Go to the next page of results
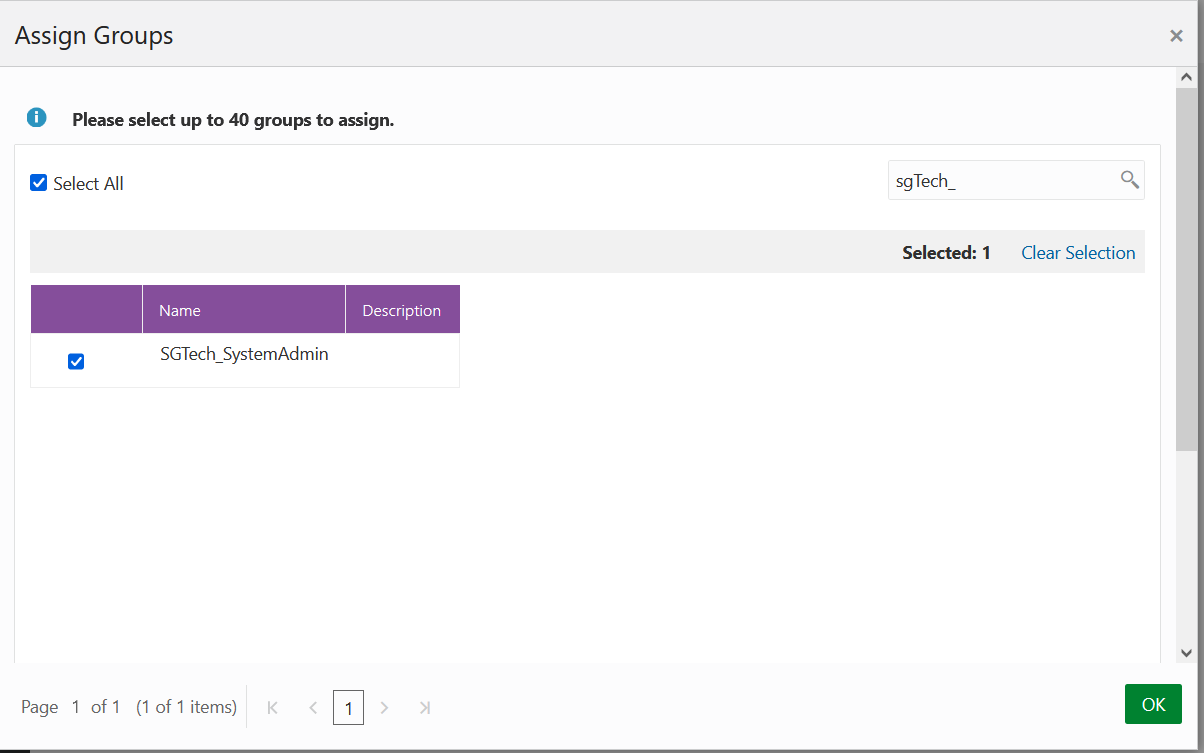The height and width of the screenshot is (753, 1204). click(x=385, y=707)
